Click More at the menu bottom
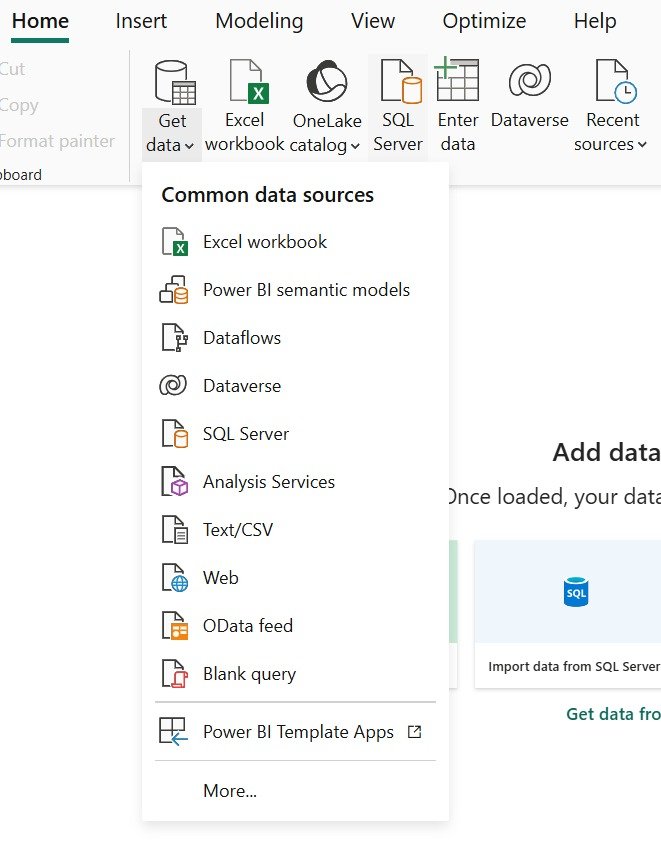The height and width of the screenshot is (867, 661). click(229, 790)
